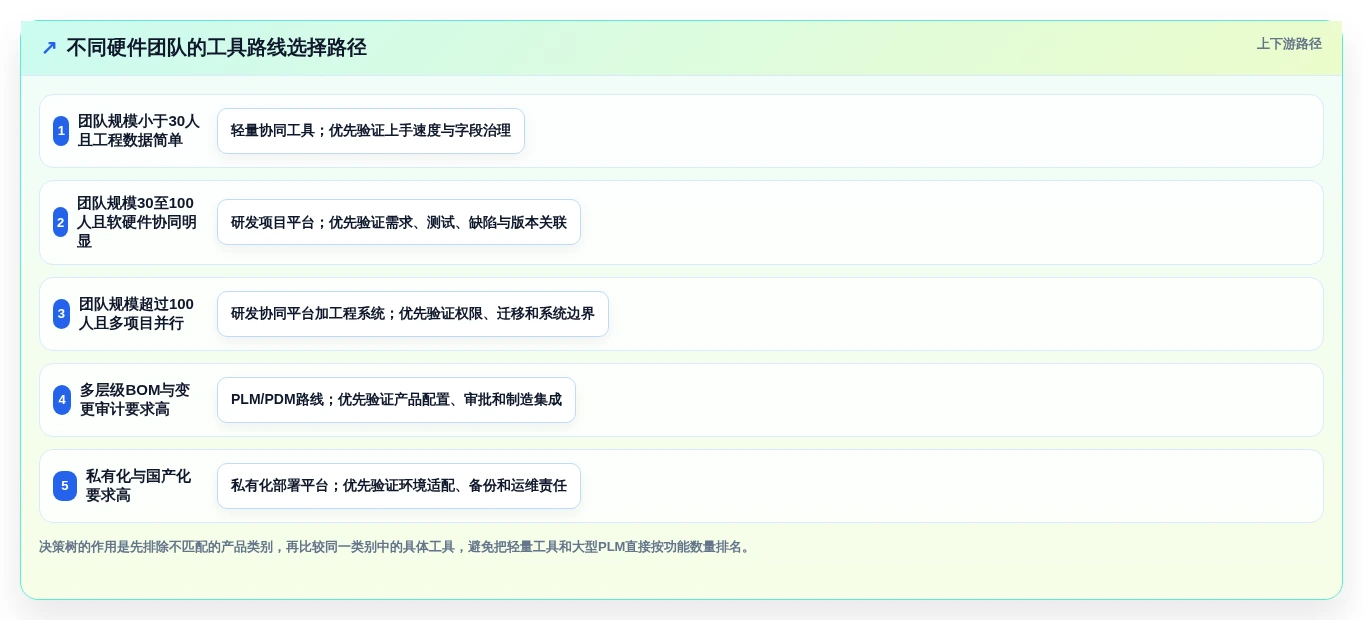Select the step 2 number badge
Image resolution: width=1363 pixels, height=620 pixels.
pyautogui.click(x=61, y=222)
